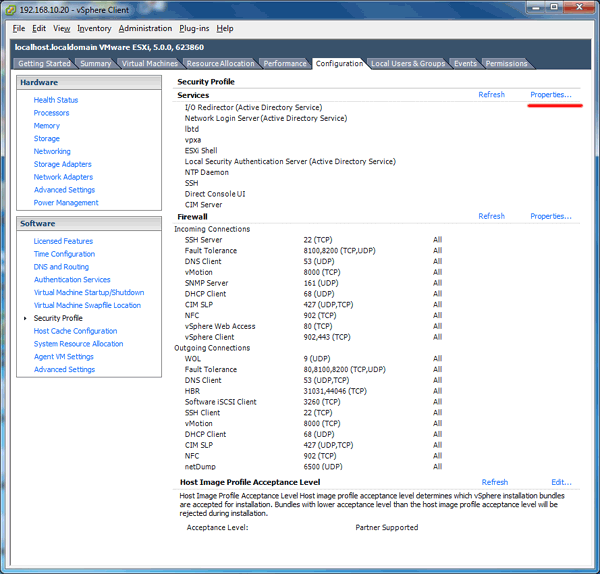Viewport: 600px width, 574px height.
Task: Switch to the Events tab
Action: 465,64
